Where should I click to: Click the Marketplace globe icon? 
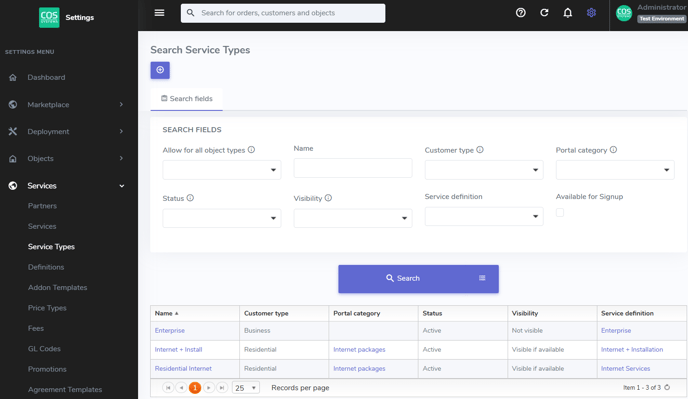click(x=13, y=104)
